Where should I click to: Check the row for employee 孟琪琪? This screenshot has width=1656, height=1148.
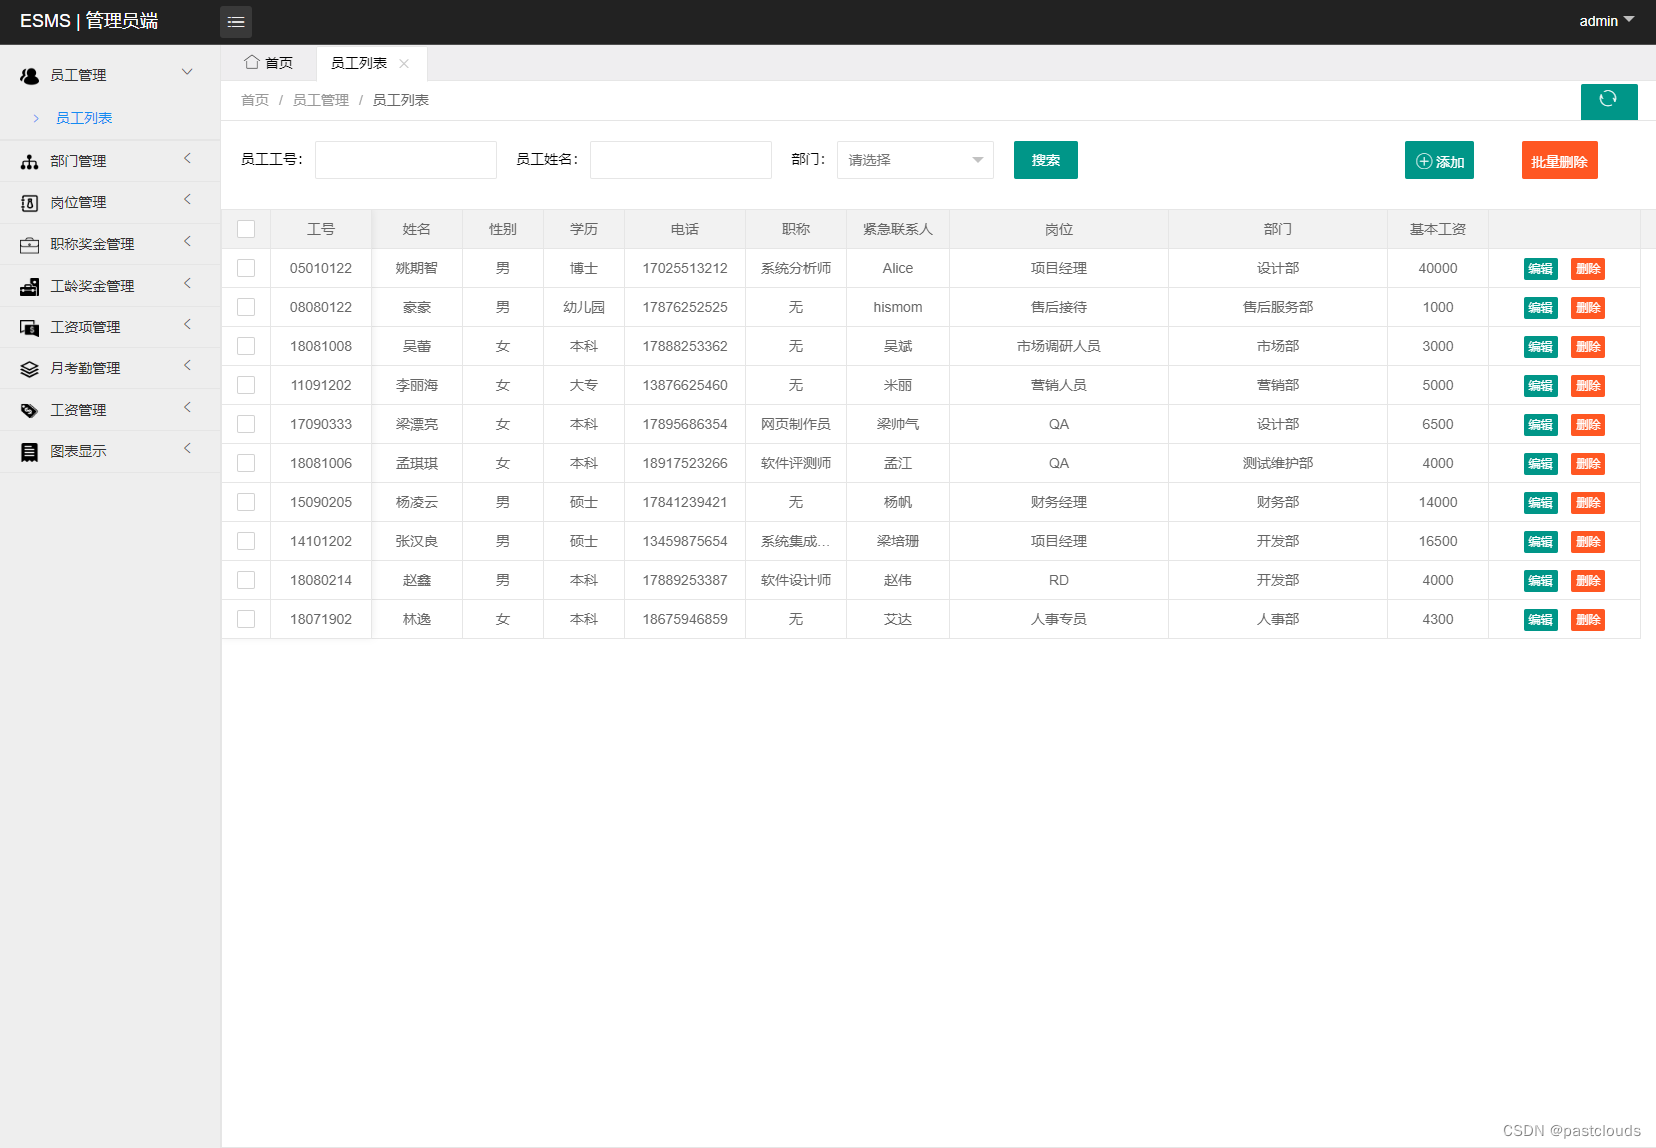click(246, 463)
